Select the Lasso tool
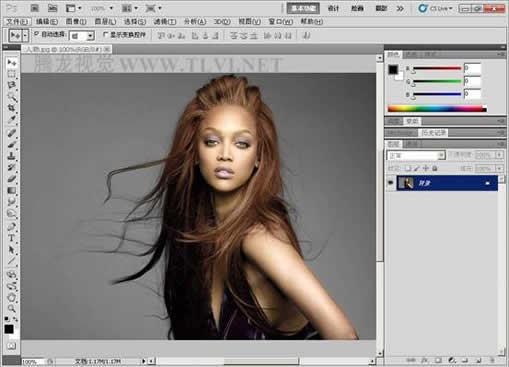Screen dimensions: 509x367 click(12, 85)
